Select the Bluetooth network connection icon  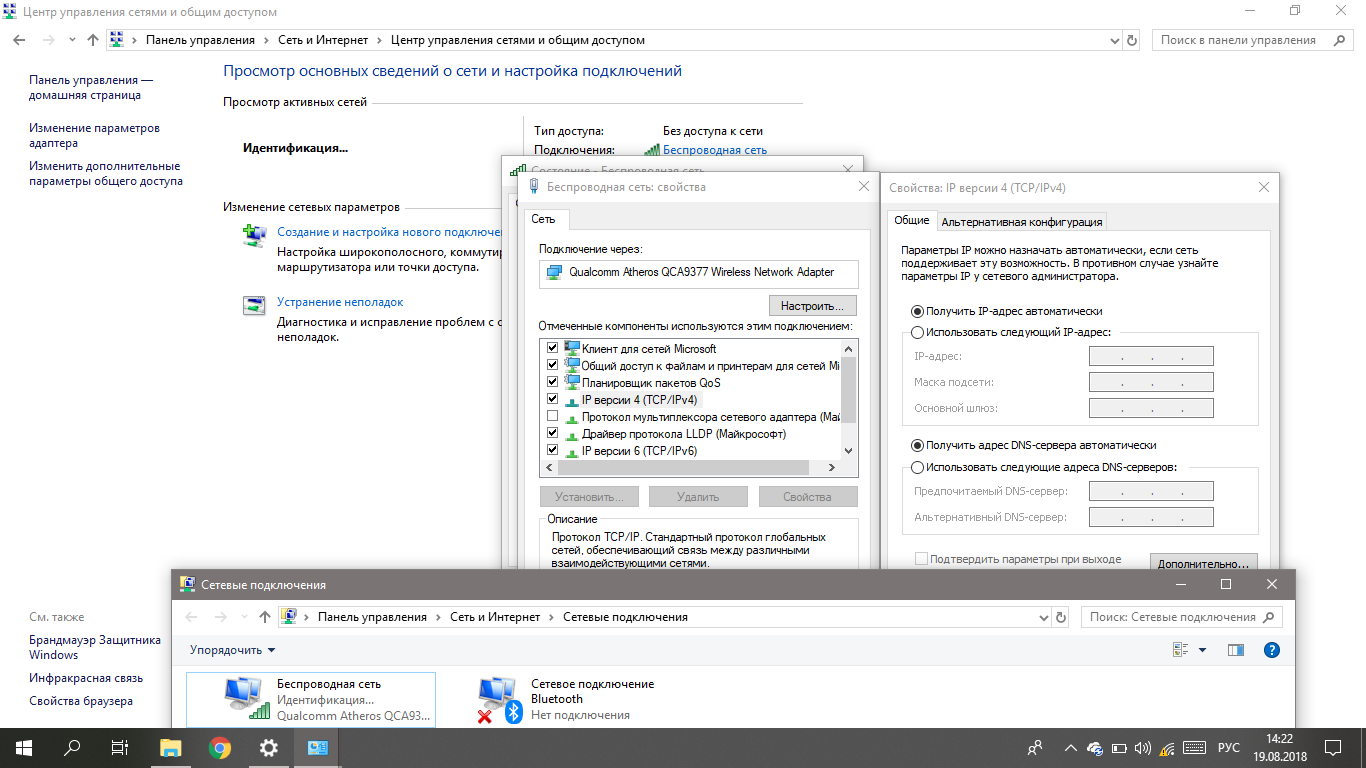point(500,698)
